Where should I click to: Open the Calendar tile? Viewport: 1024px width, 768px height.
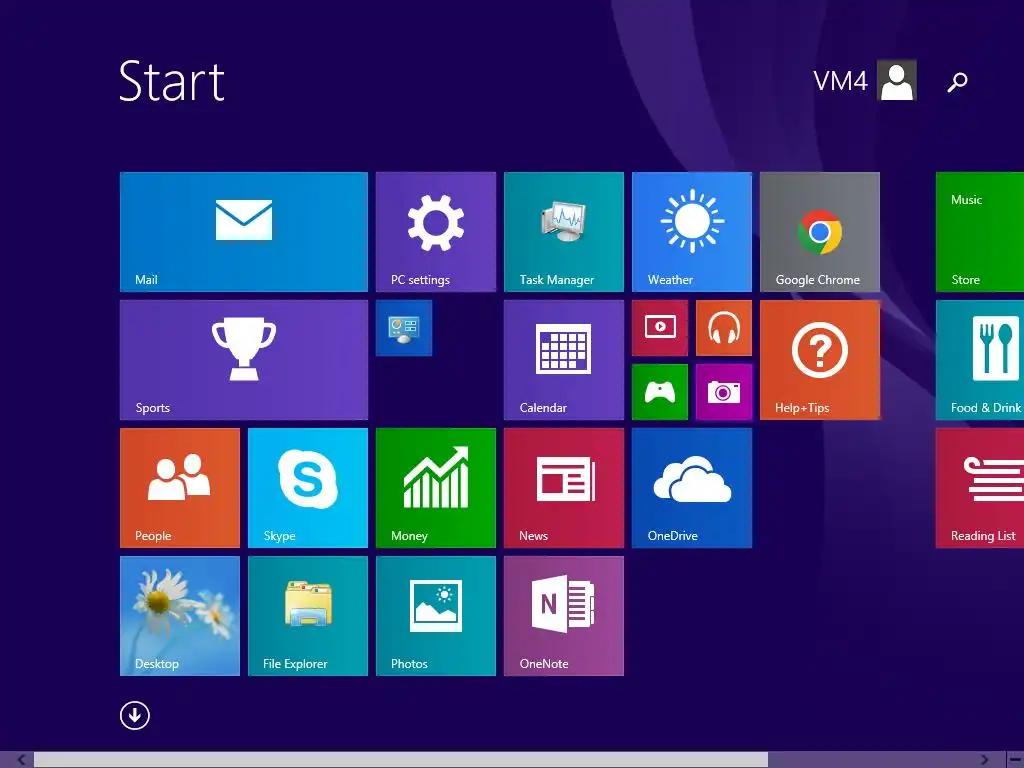564,360
